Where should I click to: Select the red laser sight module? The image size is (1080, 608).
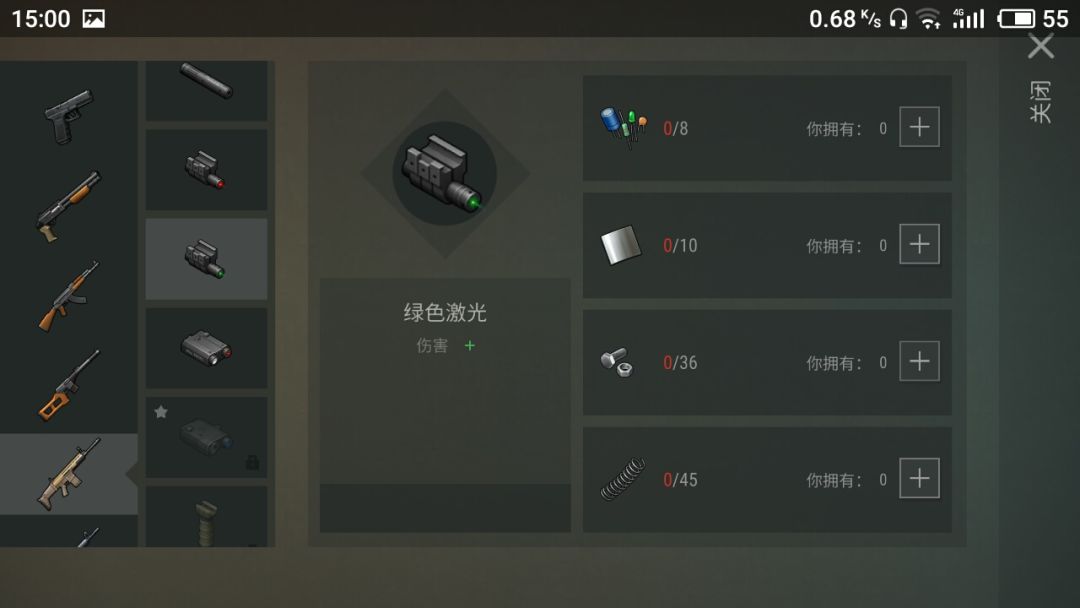(x=207, y=169)
